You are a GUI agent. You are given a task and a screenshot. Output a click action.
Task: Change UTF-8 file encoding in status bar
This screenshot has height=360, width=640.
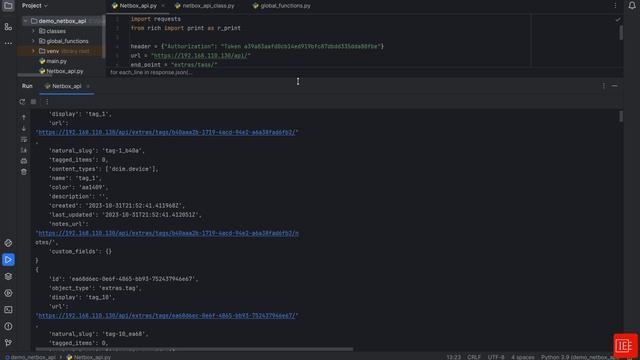(x=496, y=357)
